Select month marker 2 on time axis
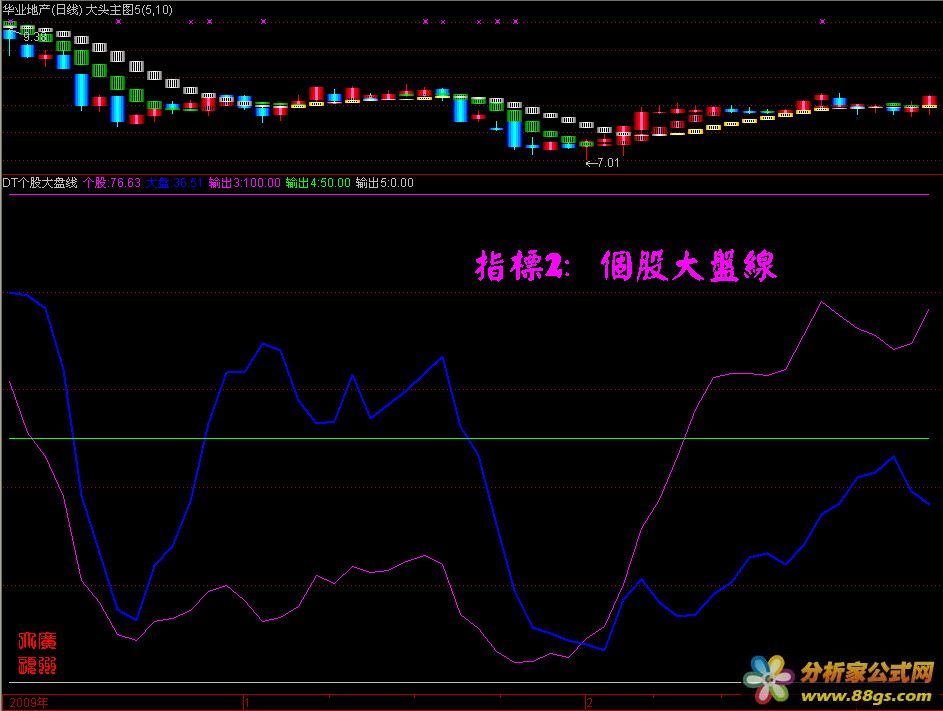Screen dimensions: 943x711 (589, 702)
